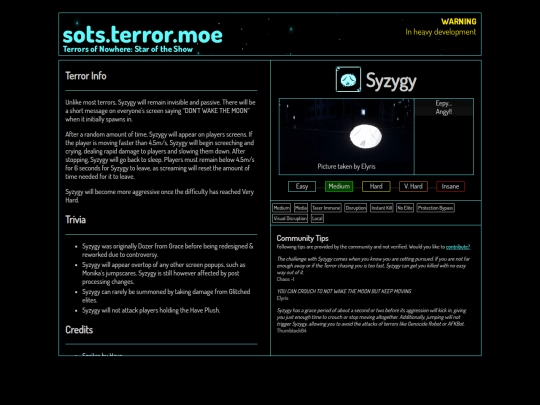
Task: Click the paragraph beginning 'Unlike most terrors'
Action: tap(160, 111)
